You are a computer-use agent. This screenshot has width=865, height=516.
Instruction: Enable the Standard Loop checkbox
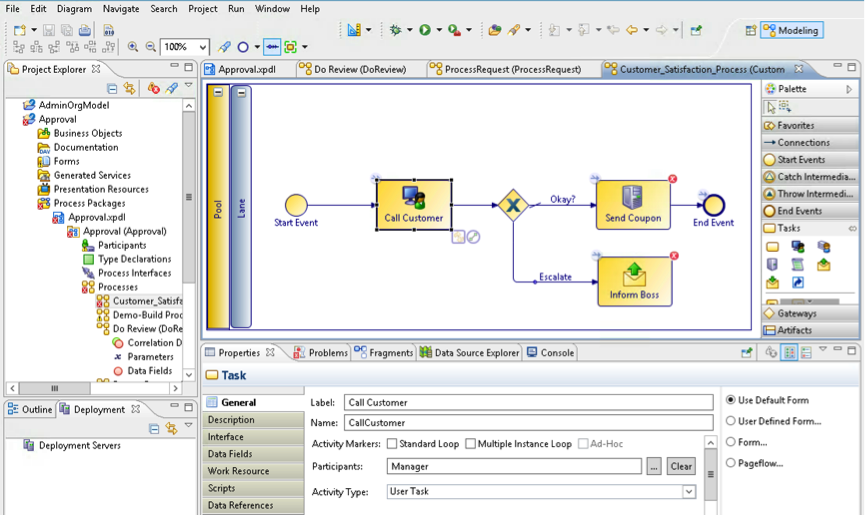pyautogui.click(x=392, y=444)
